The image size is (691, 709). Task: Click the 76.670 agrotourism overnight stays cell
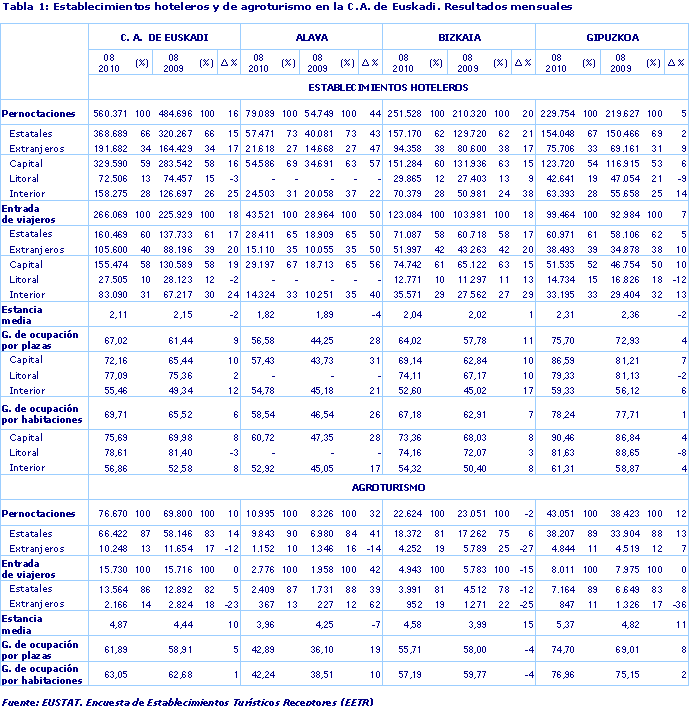click(114, 514)
